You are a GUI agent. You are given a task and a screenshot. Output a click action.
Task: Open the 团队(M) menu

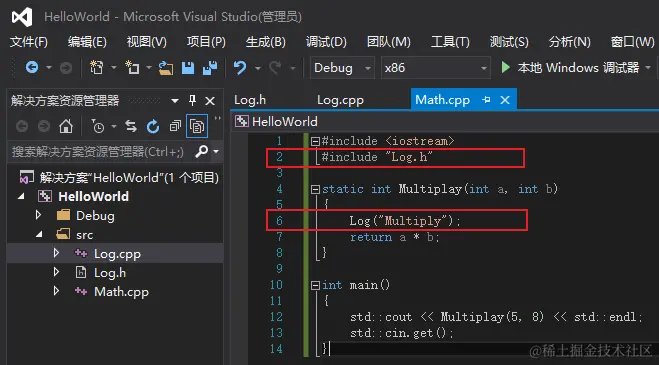click(x=388, y=42)
